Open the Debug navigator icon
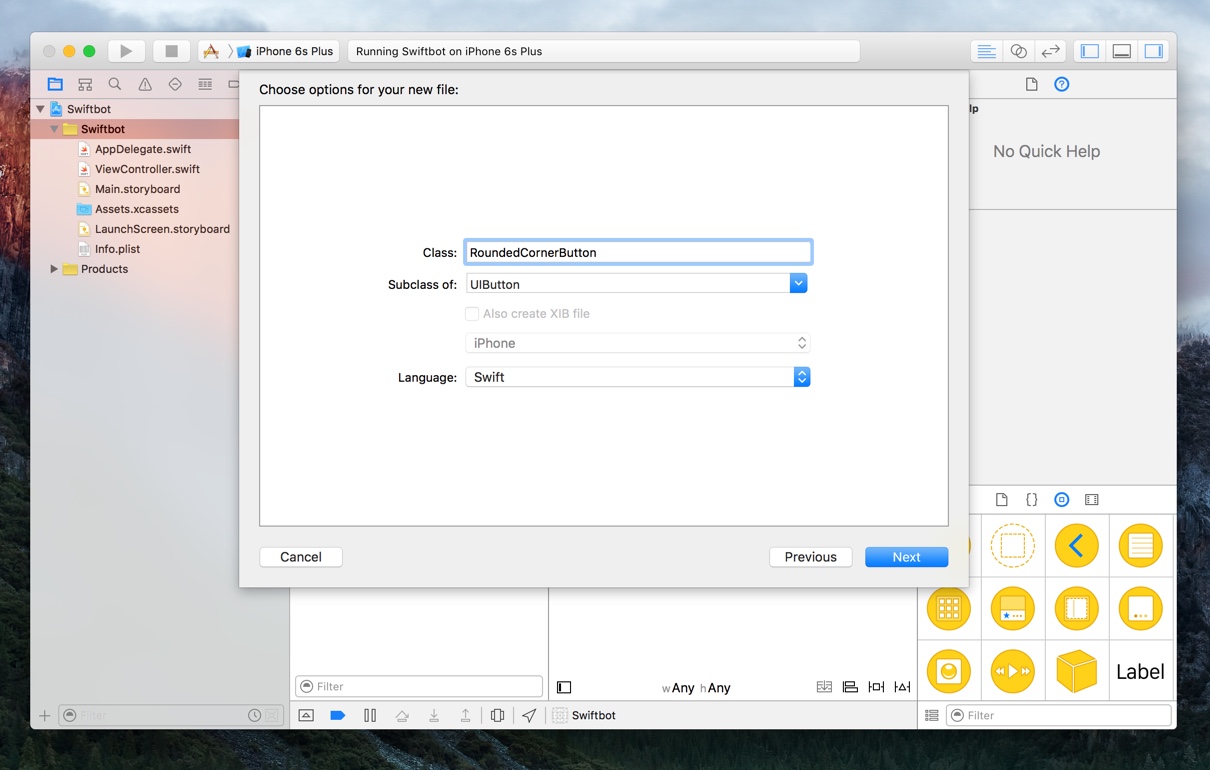Viewport: 1210px width, 770px height. 205,84
